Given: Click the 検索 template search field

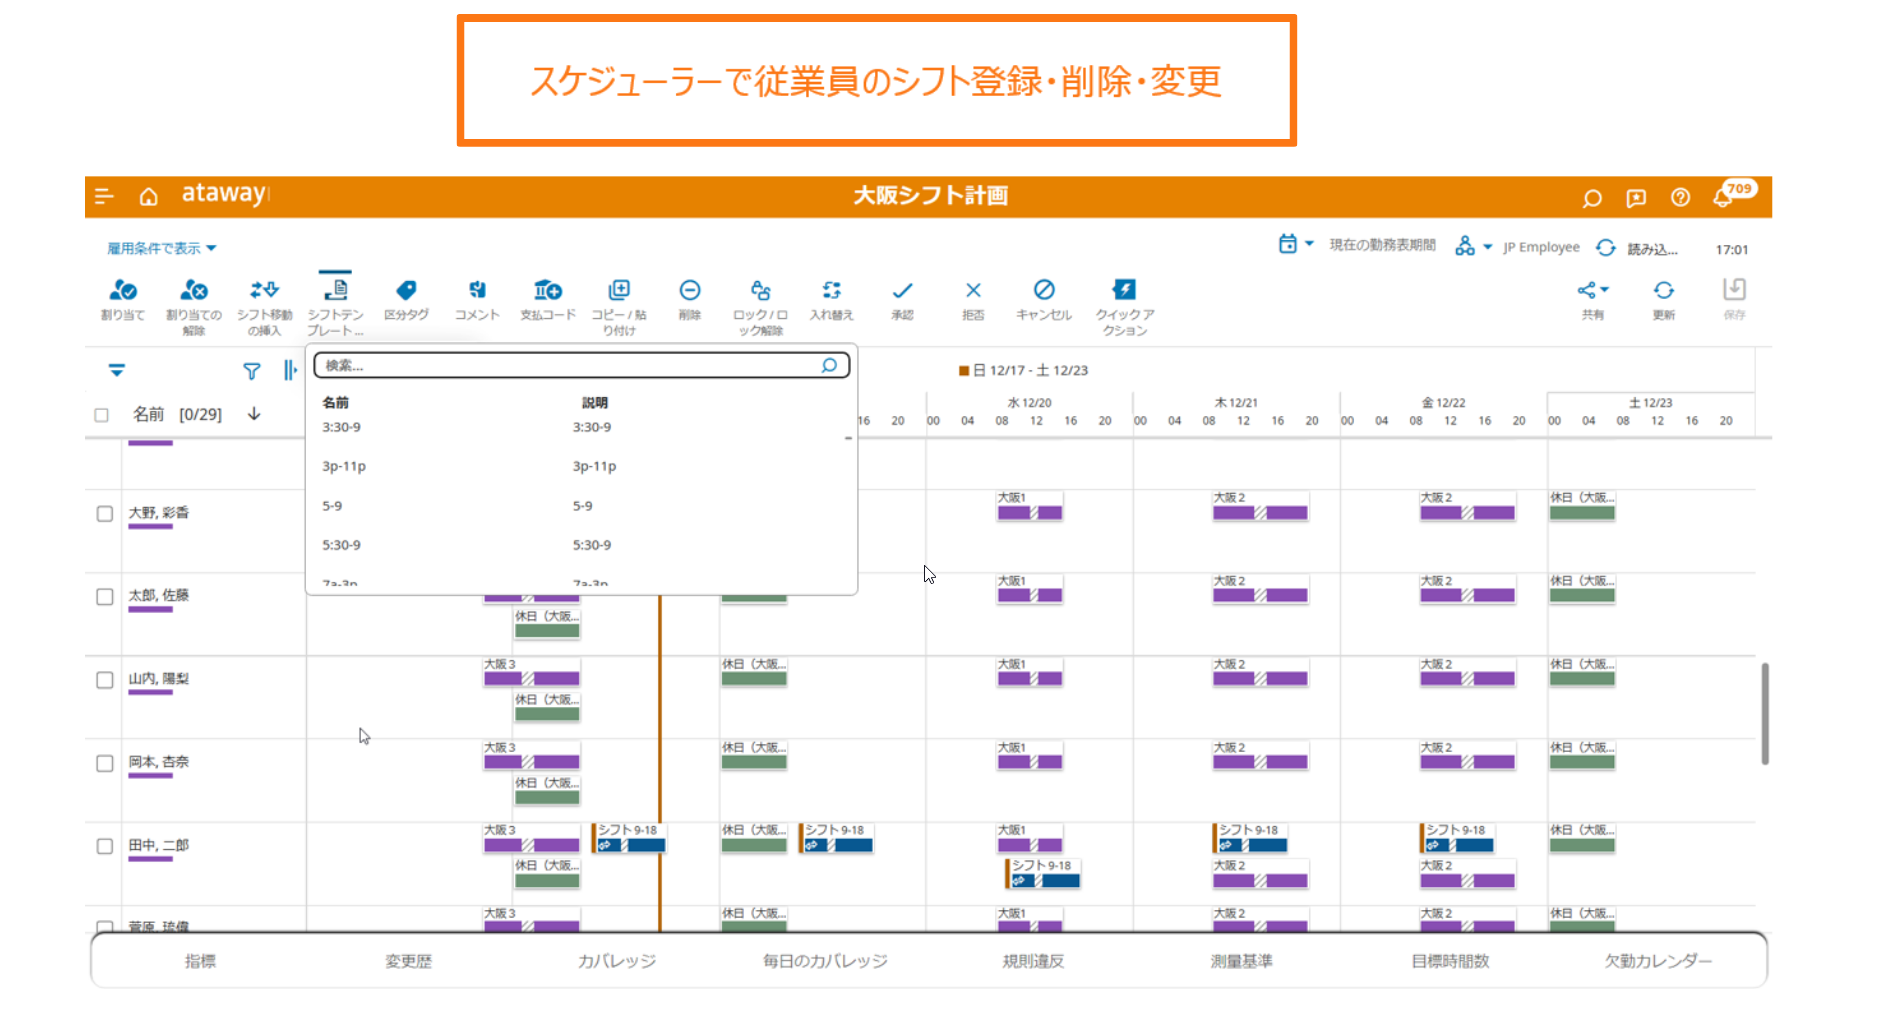Looking at the screenshot, I should 570,366.
